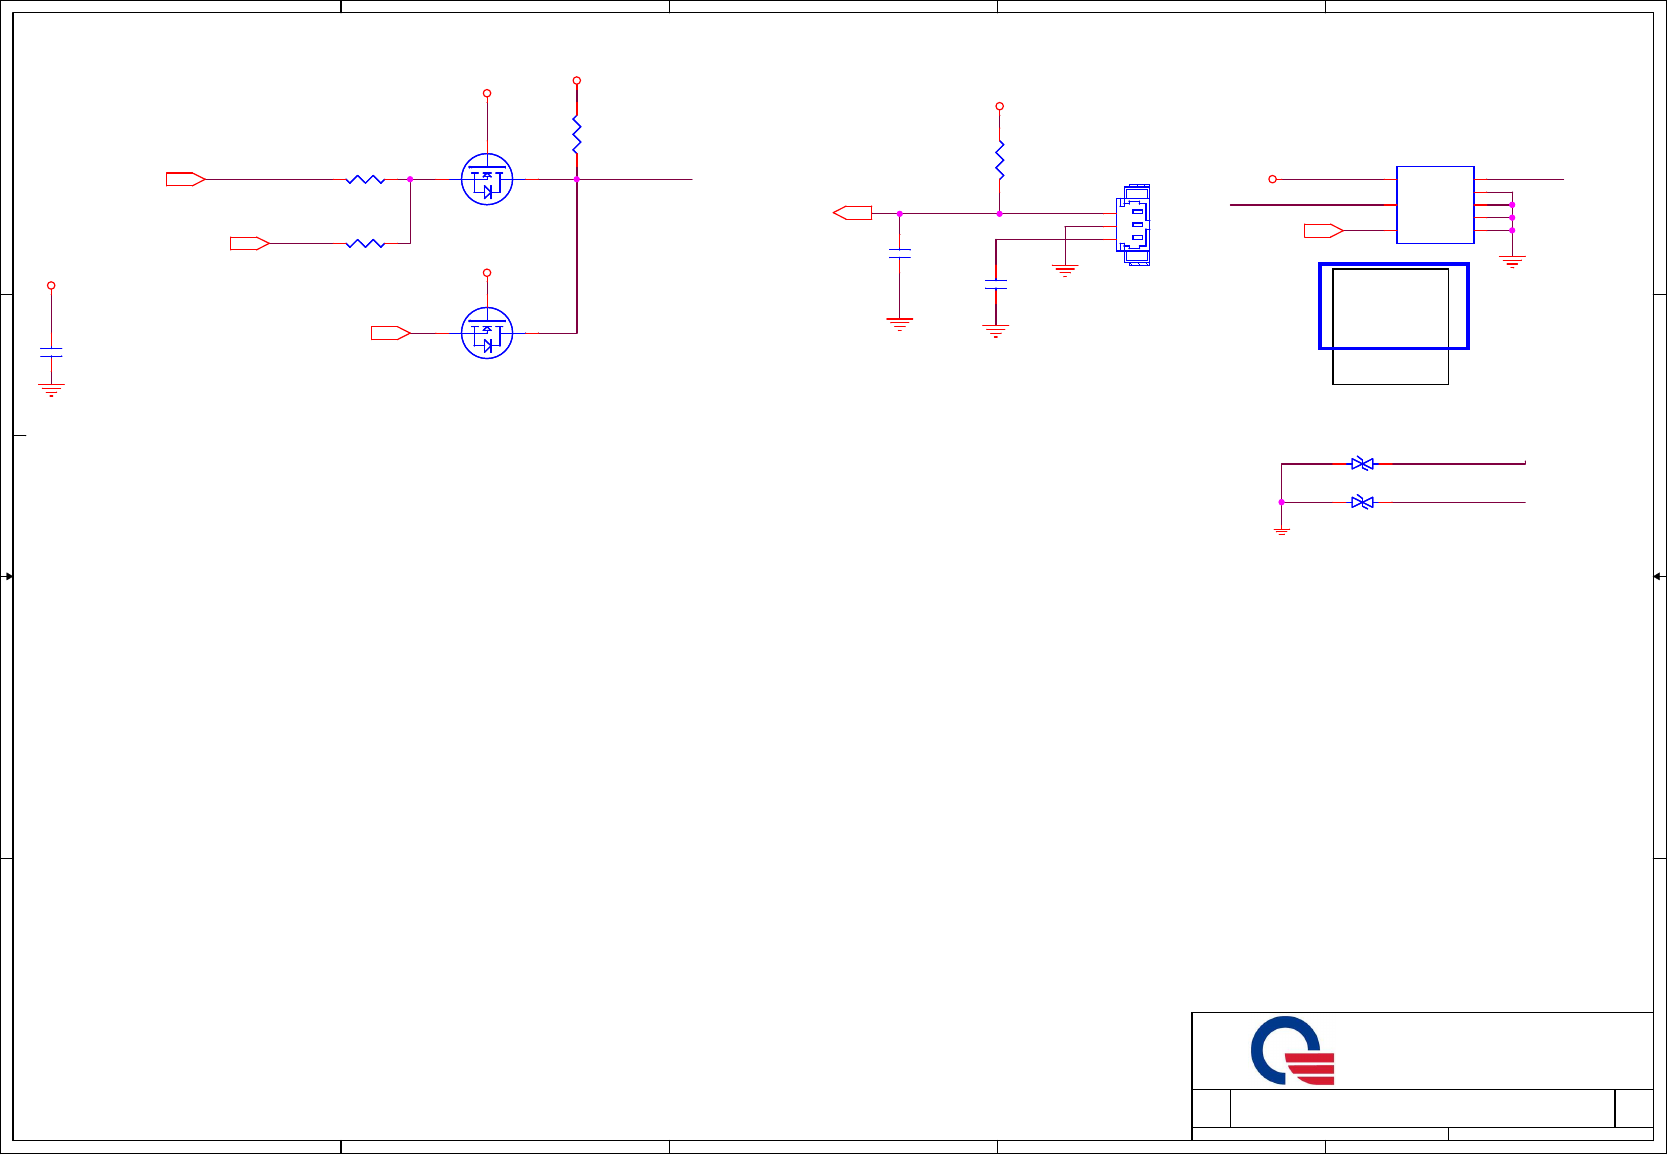Select the power terminal circle wired to the IC
Image resolution: width=1667 pixels, height=1155 pixels.
[1272, 179]
